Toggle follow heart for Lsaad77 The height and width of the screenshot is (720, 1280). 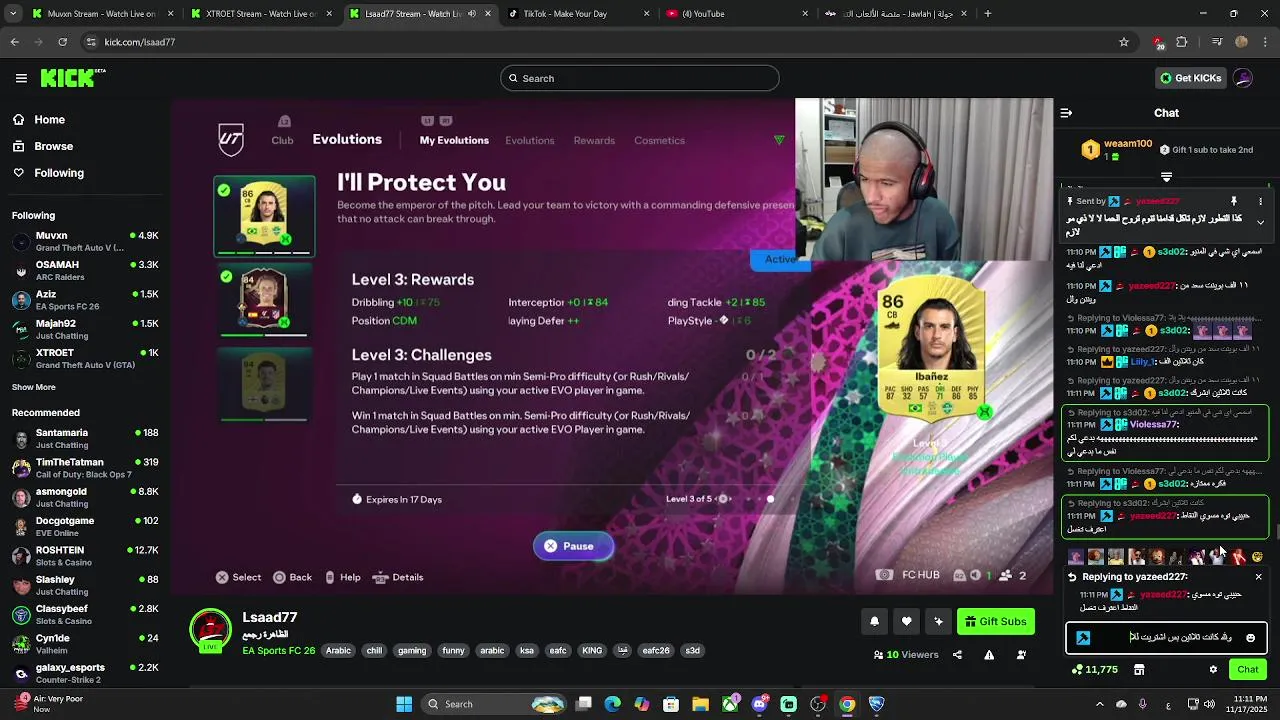coord(906,621)
